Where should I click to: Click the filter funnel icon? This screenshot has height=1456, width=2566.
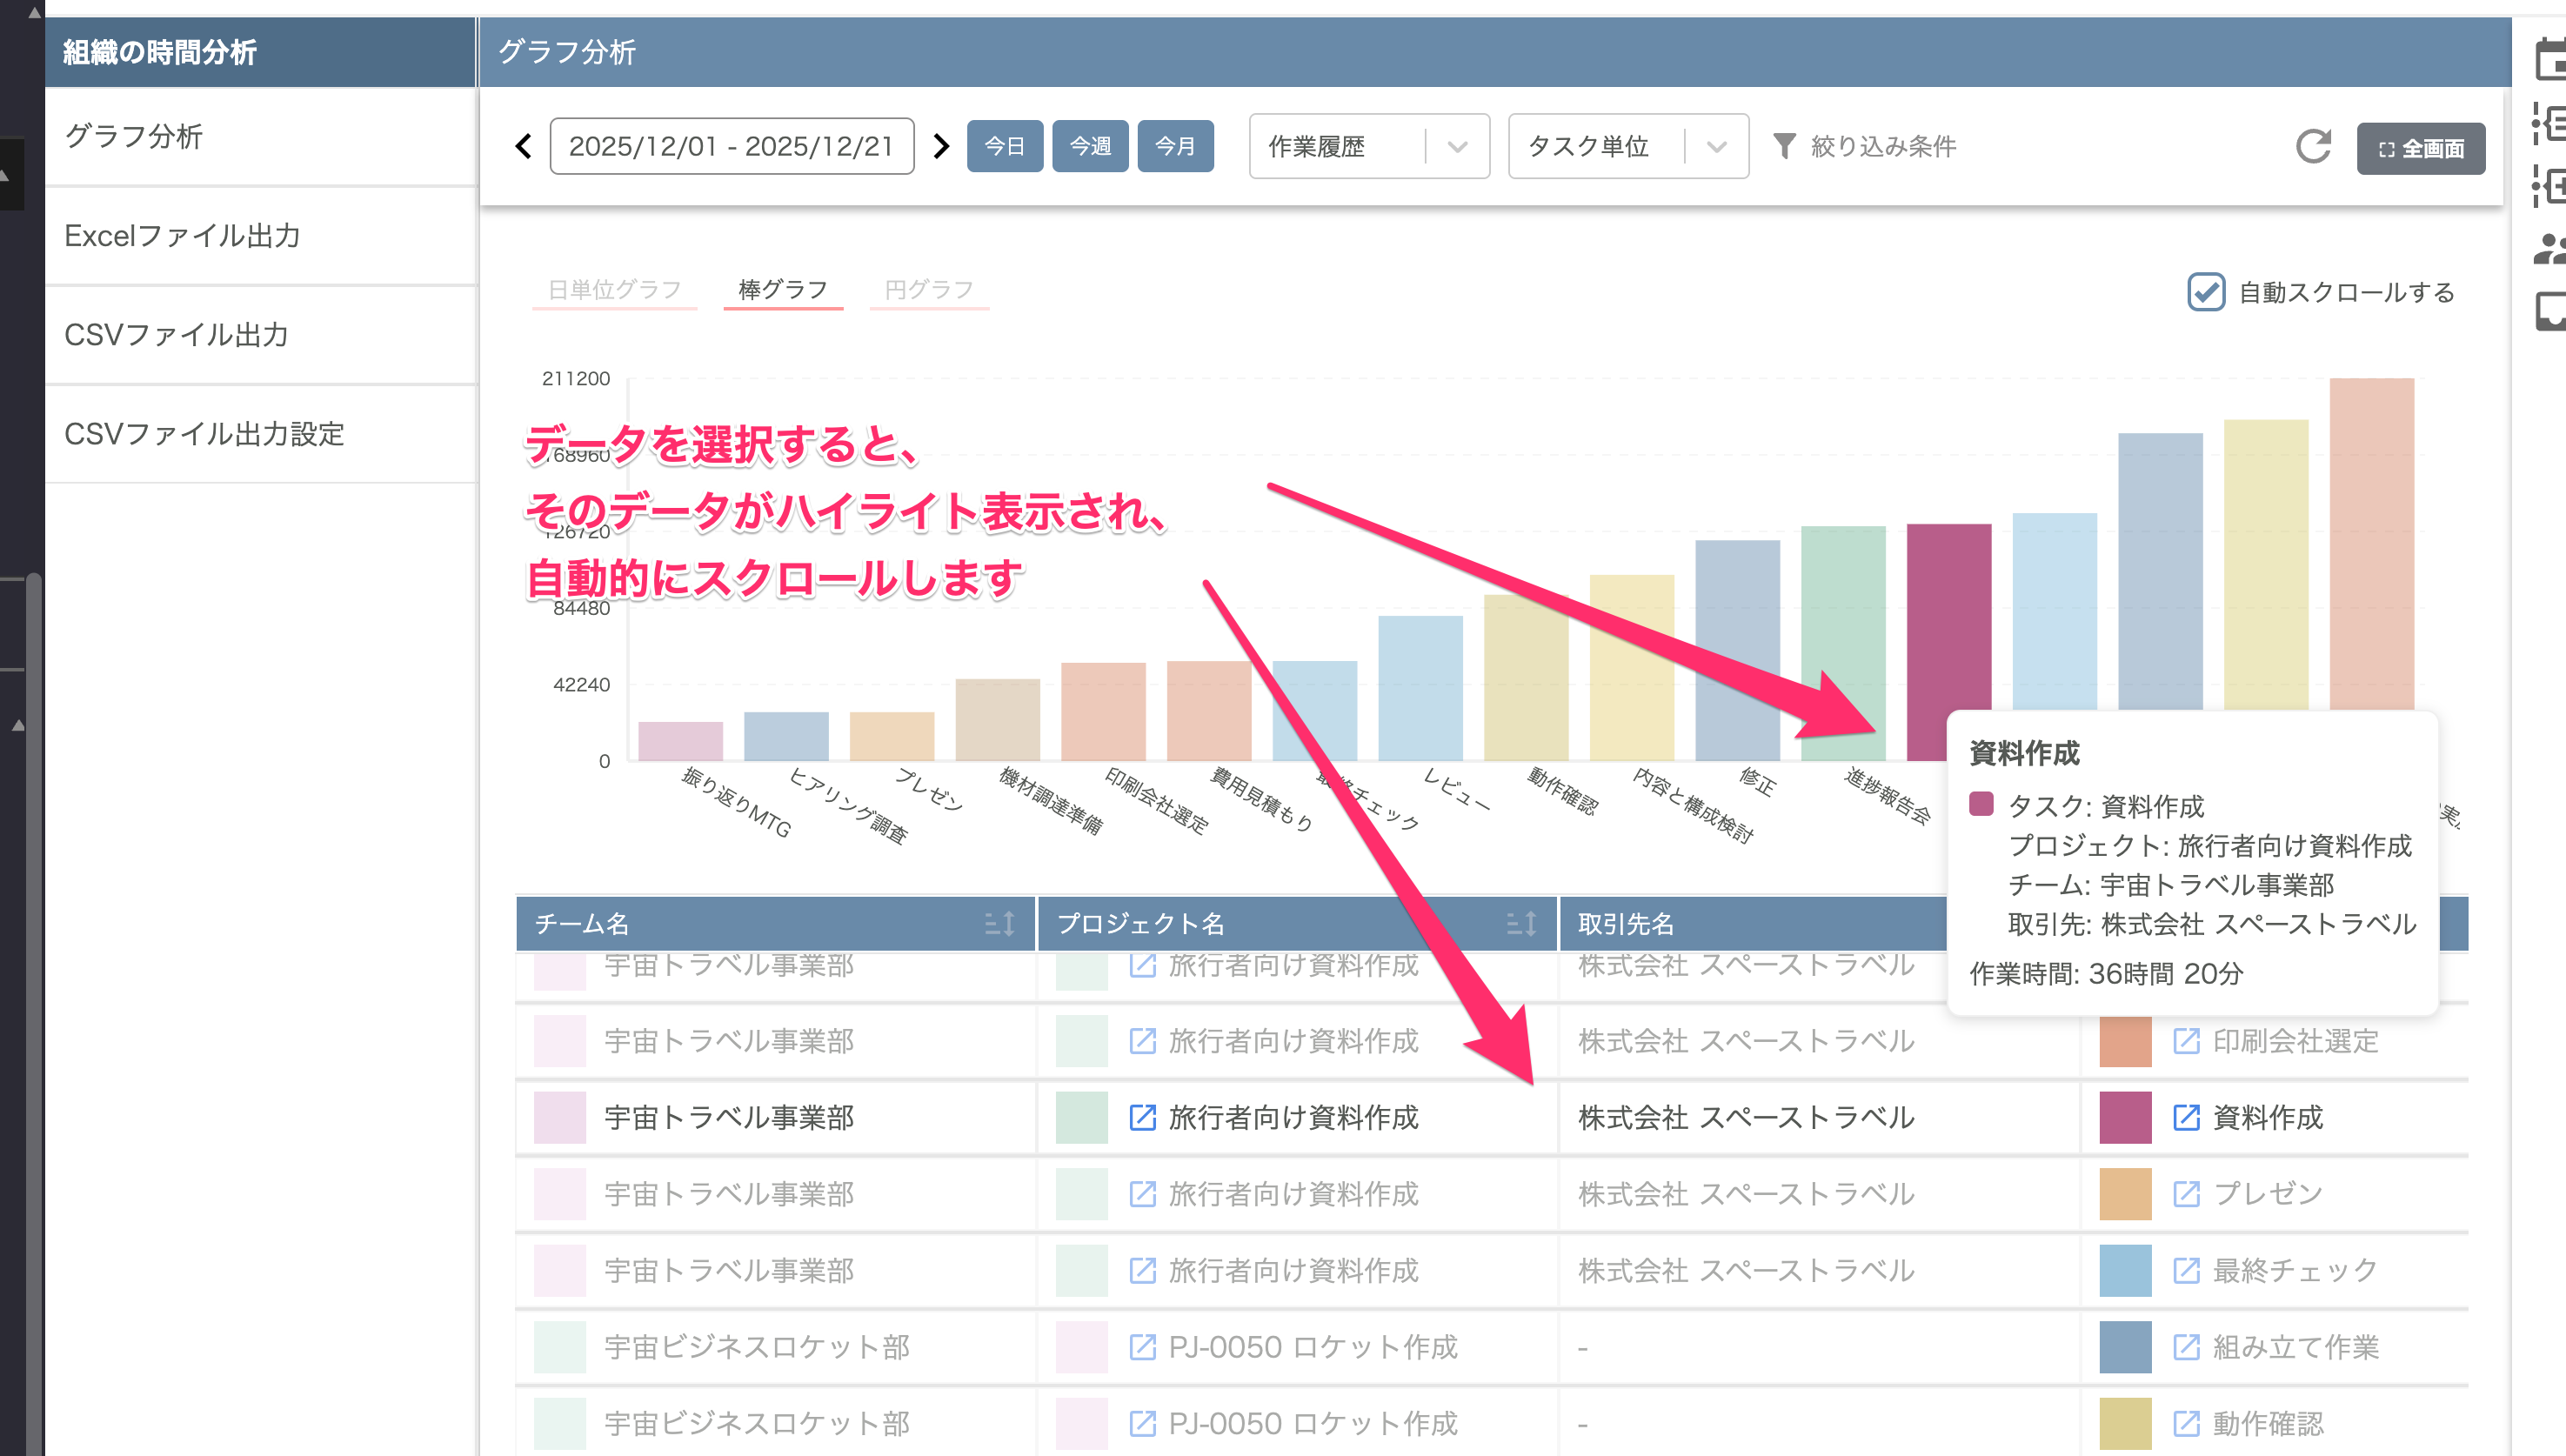pyautogui.click(x=1784, y=147)
